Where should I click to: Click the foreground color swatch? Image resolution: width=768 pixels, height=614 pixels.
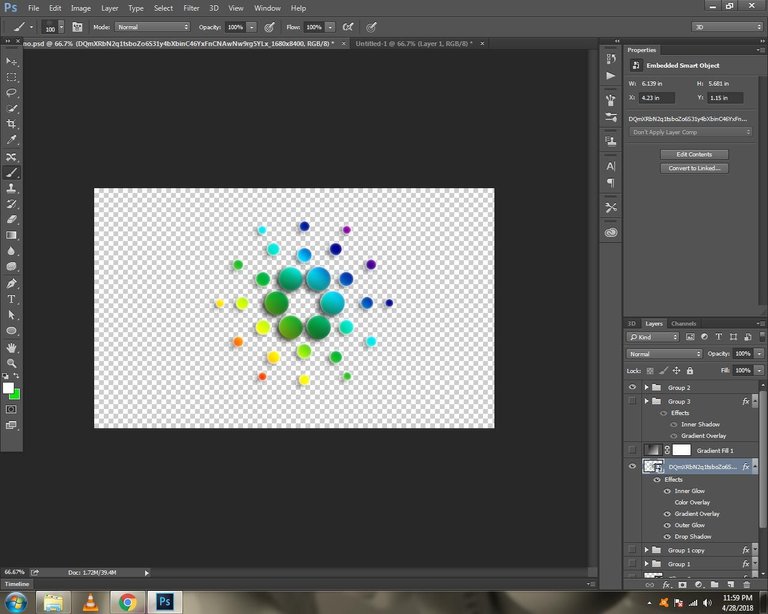pyautogui.click(x=8, y=388)
